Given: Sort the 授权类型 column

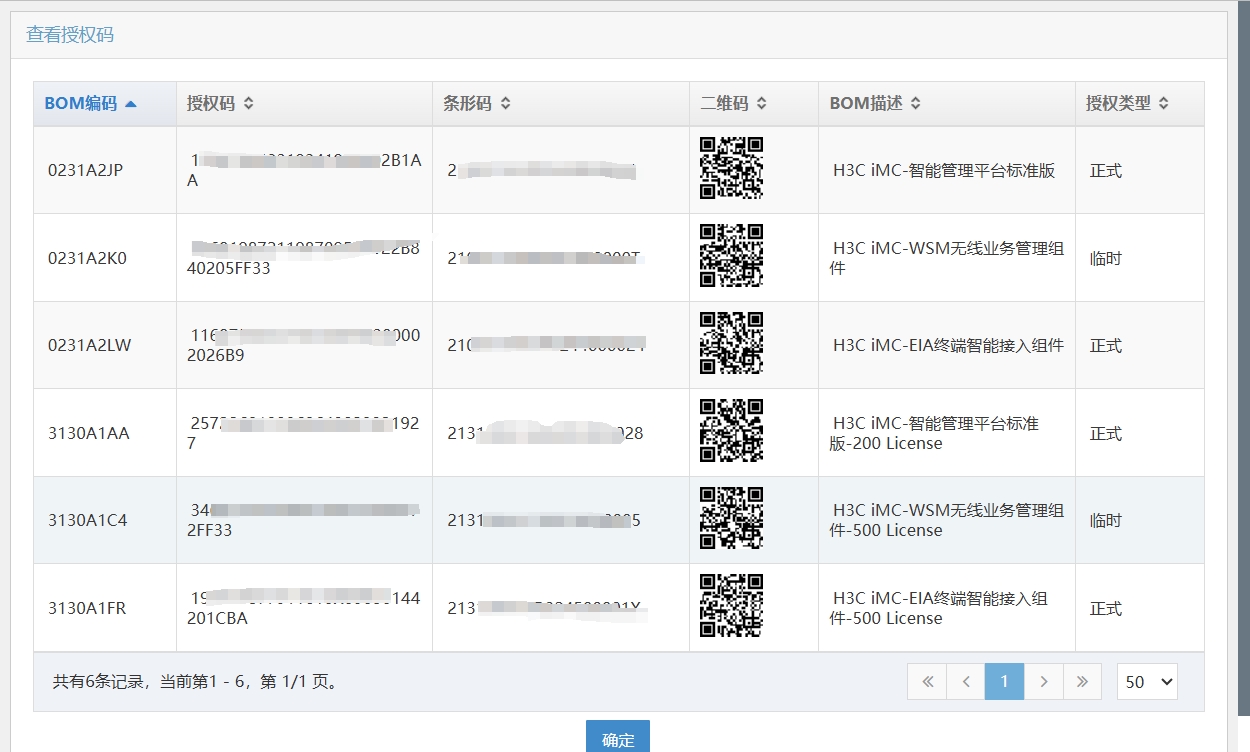Looking at the screenshot, I should [x=1140, y=103].
